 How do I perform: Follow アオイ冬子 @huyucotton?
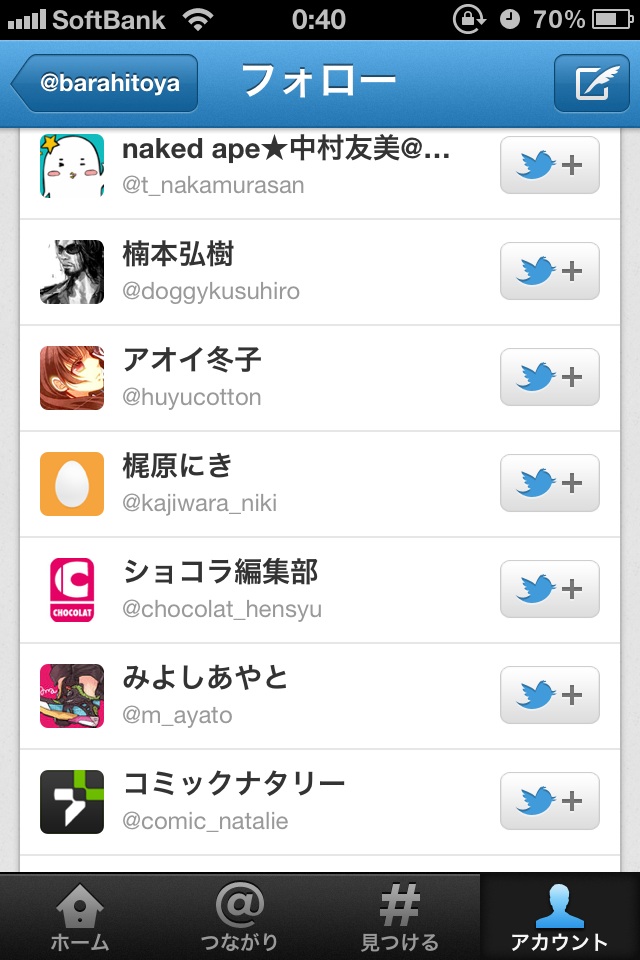click(549, 377)
